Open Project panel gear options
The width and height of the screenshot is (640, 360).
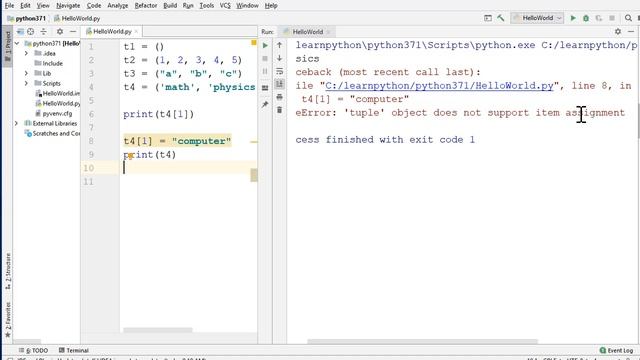point(60,31)
